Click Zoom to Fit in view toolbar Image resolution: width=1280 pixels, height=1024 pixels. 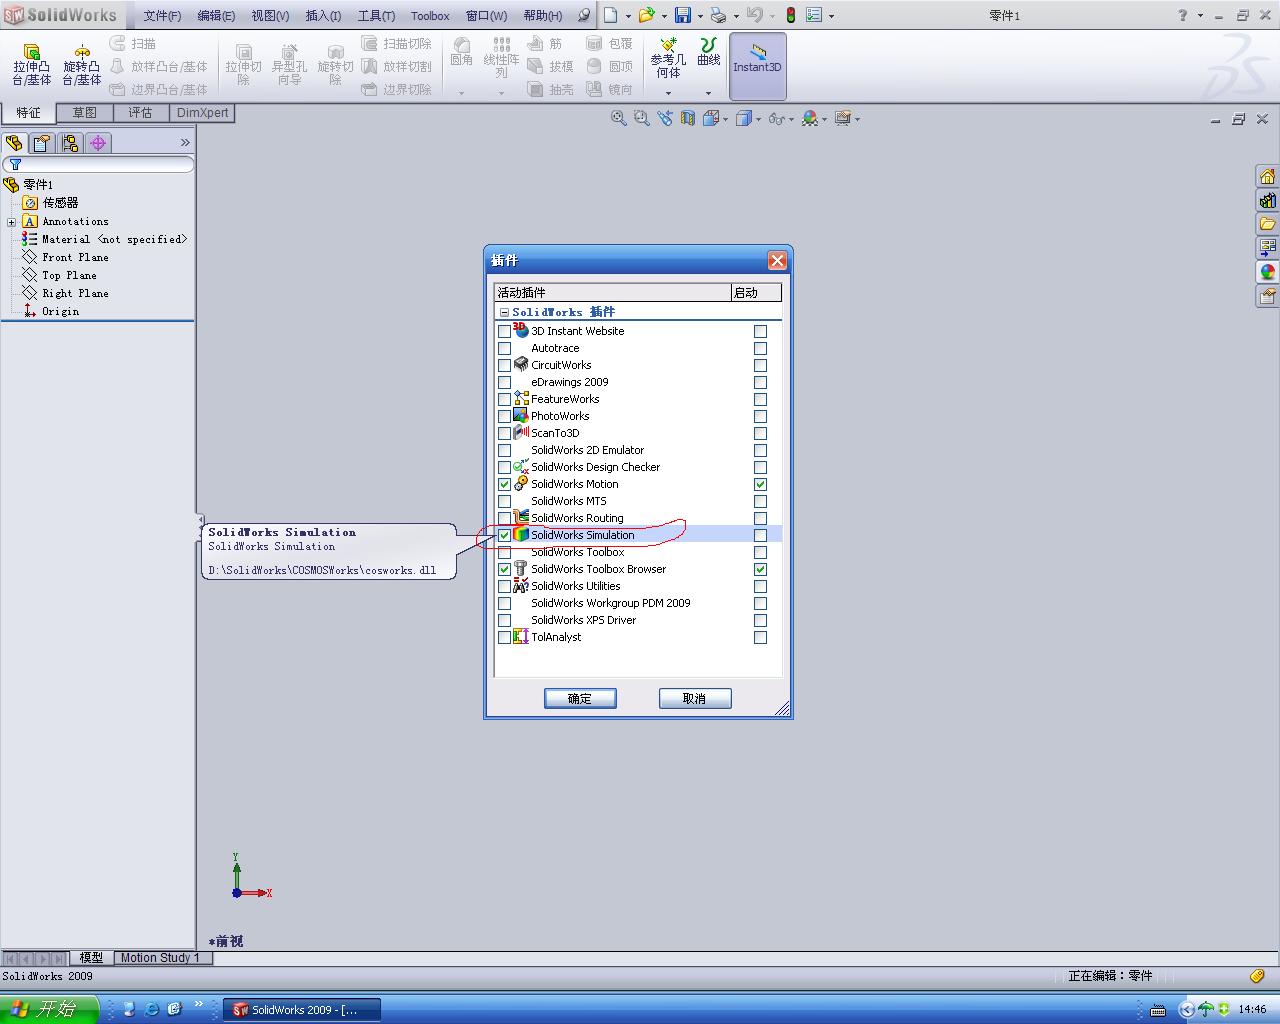tap(619, 118)
